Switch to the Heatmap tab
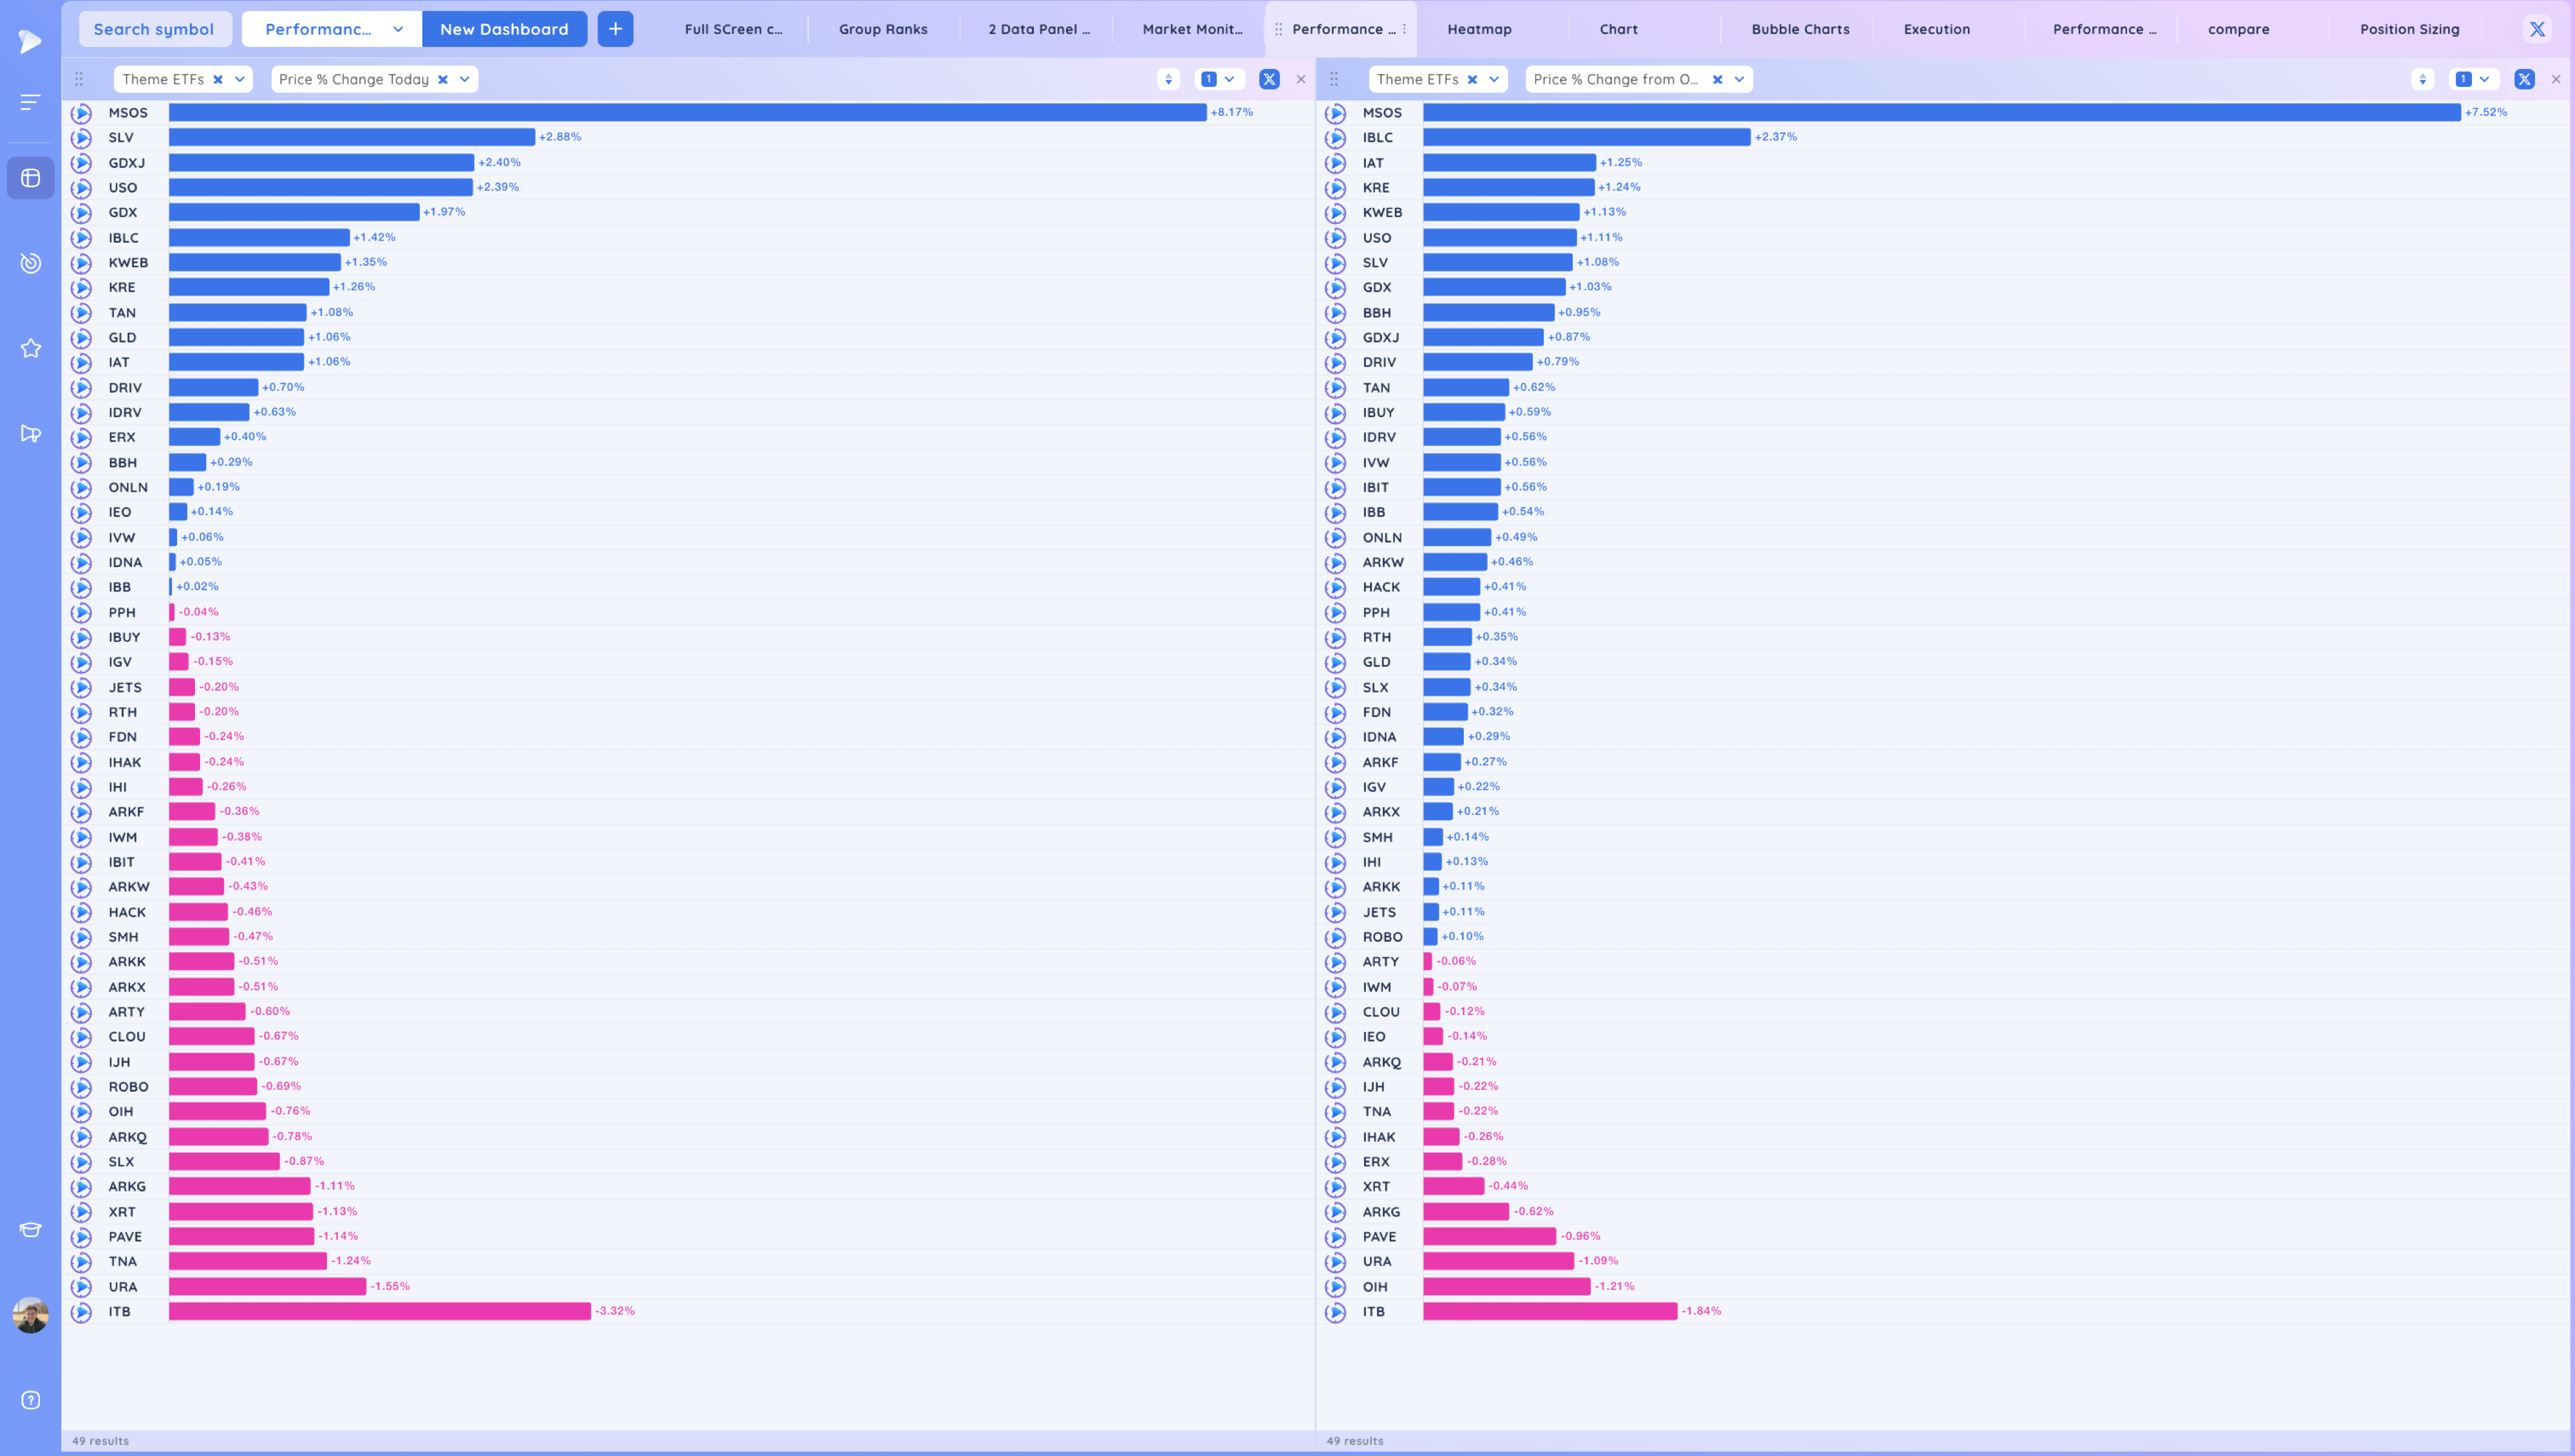 point(1479,29)
